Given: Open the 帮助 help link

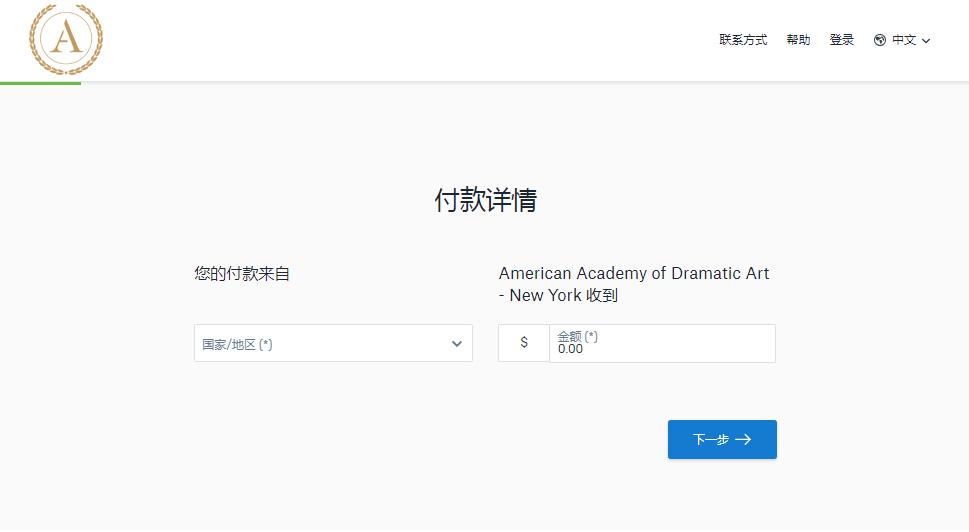Looking at the screenshot, I should [798, 40].
